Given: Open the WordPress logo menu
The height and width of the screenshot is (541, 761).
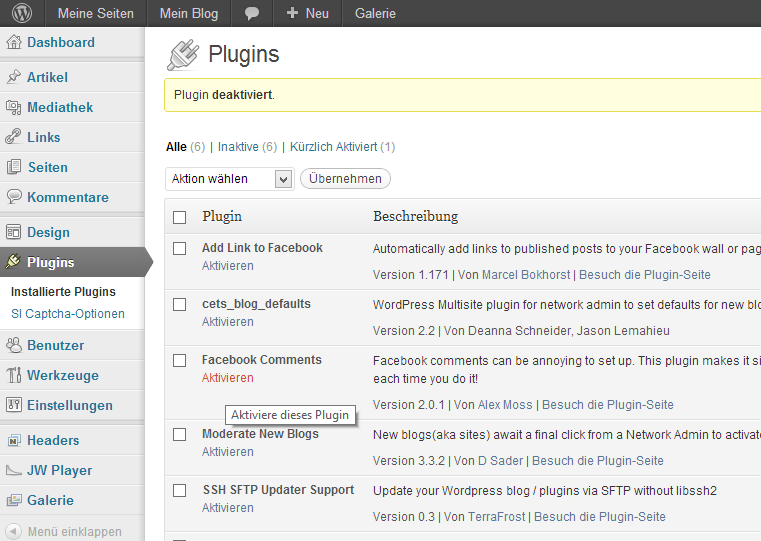Looking at the screenshot, I should tap(22, 13).
